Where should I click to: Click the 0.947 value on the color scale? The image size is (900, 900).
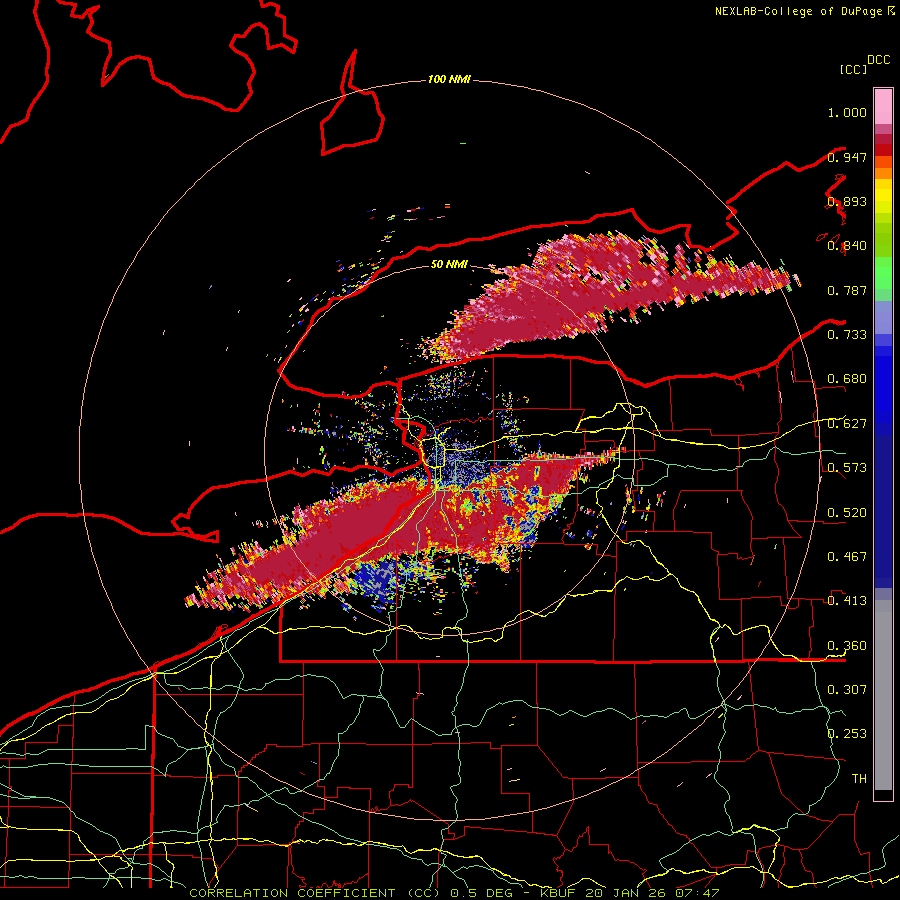click(x=847, y=157)
